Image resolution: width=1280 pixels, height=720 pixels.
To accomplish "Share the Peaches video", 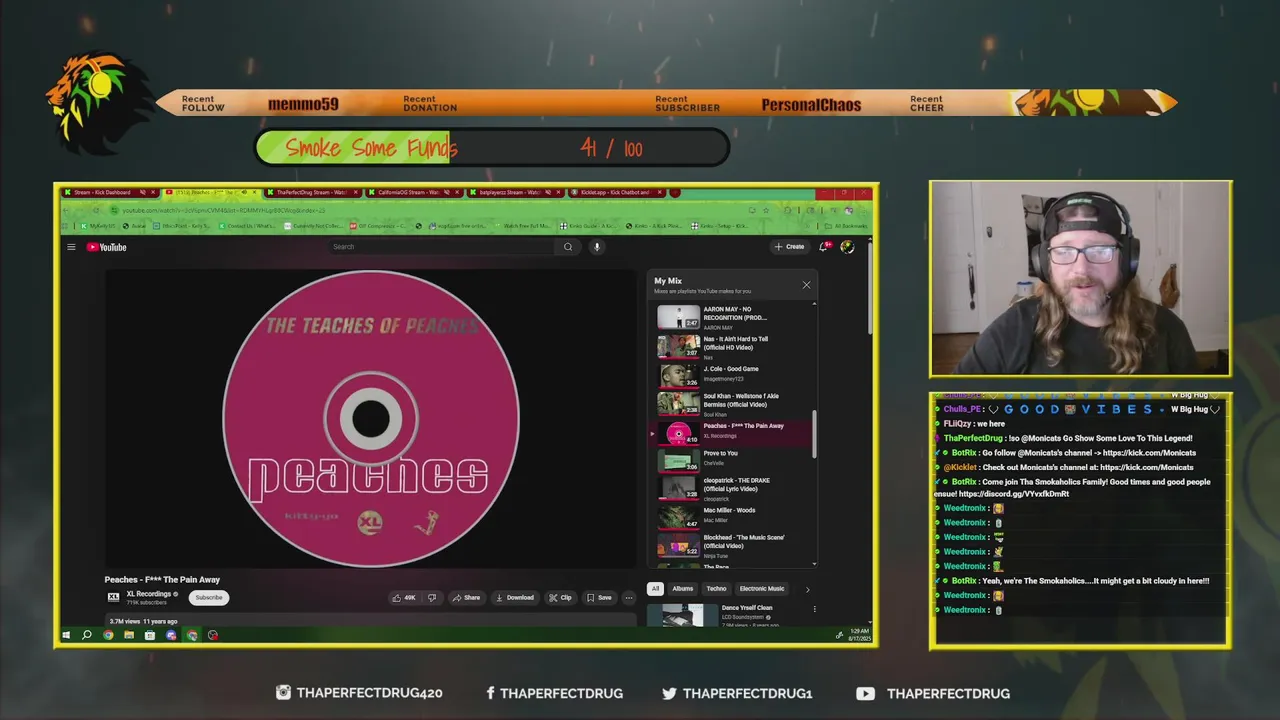I will coord(466,597).
